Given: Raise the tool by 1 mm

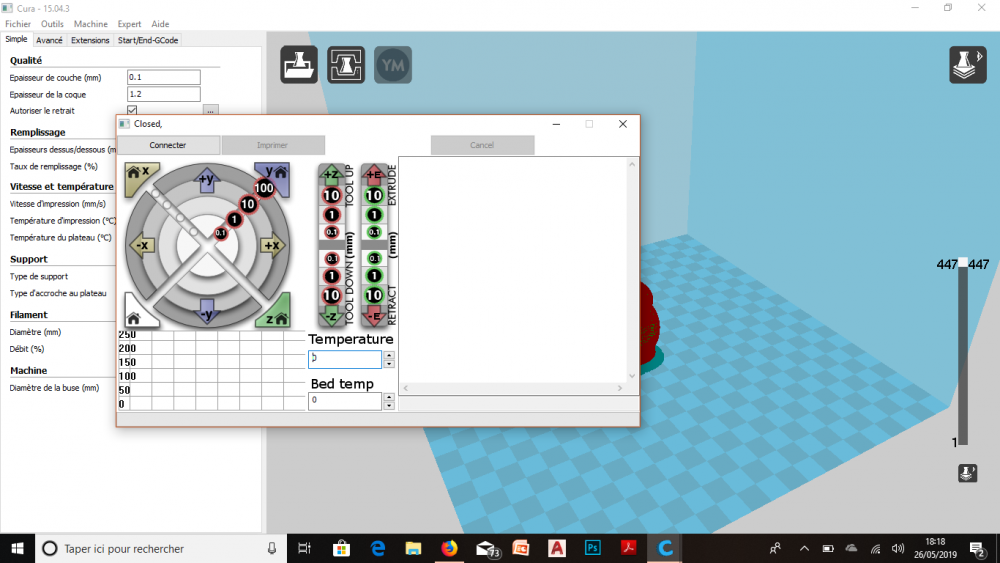Looking at the screenshot, I should pos(332,215).
